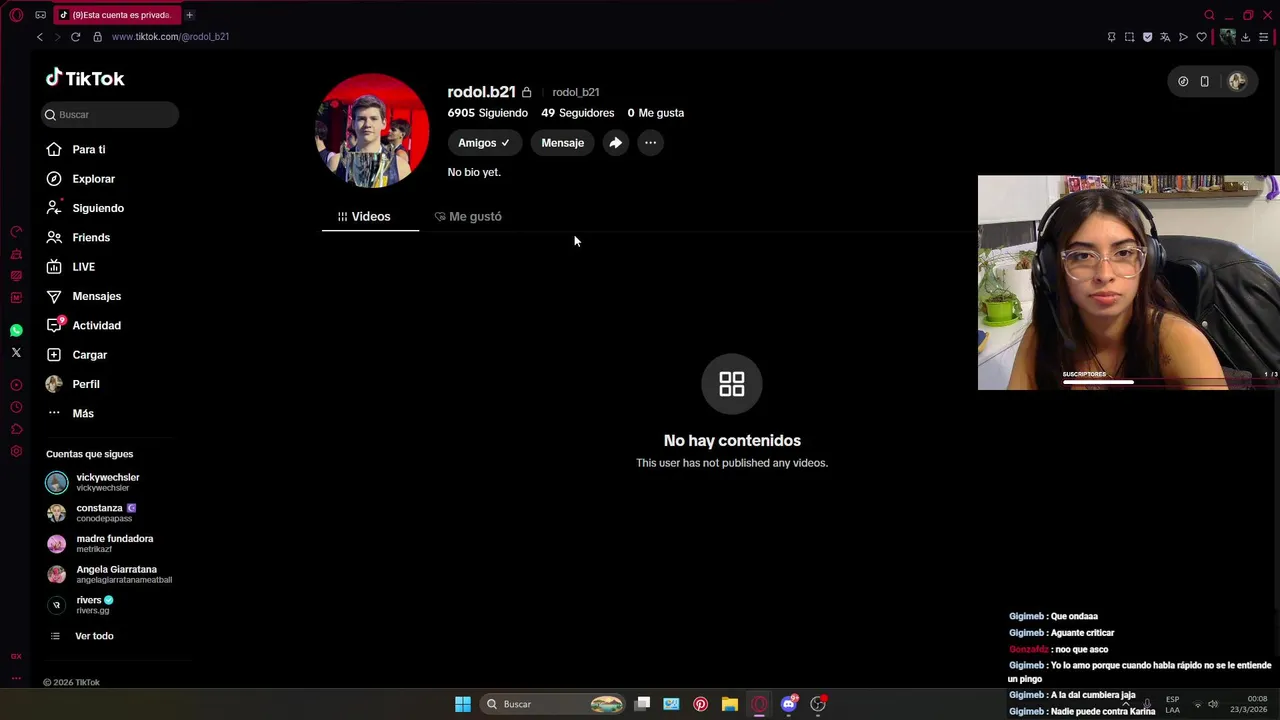The image size is (1280, 720).
Task: Open Opera sidebar settings gear
Action: (16, 452)
